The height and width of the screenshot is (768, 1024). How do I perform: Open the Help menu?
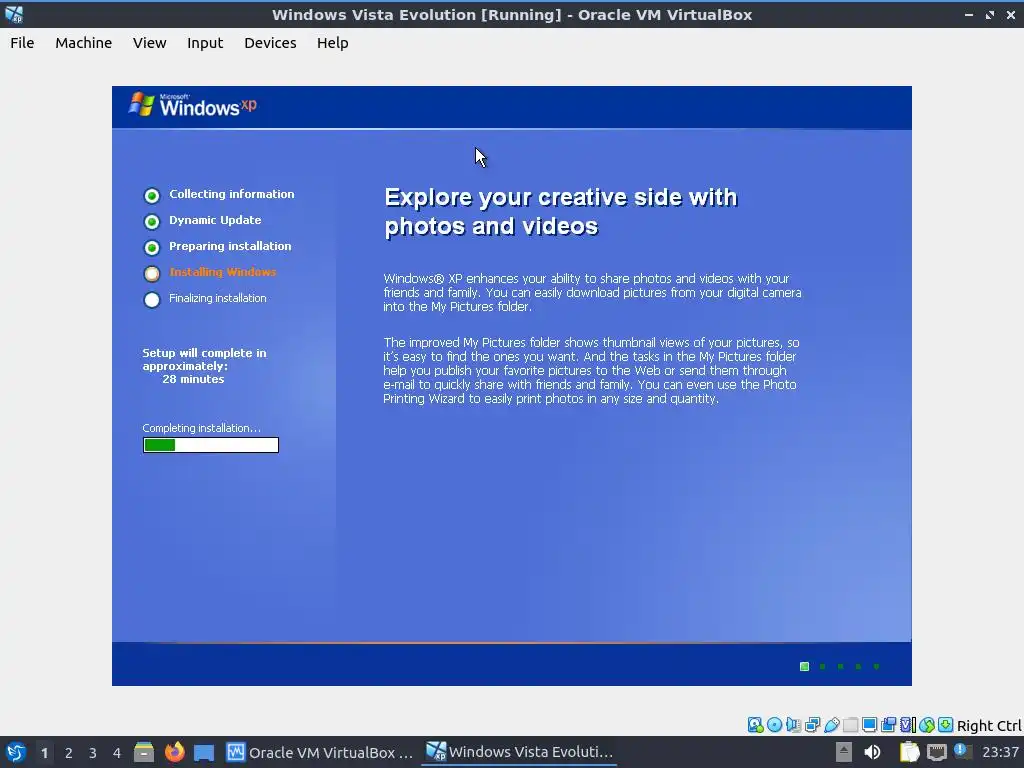tap(332, 43)
